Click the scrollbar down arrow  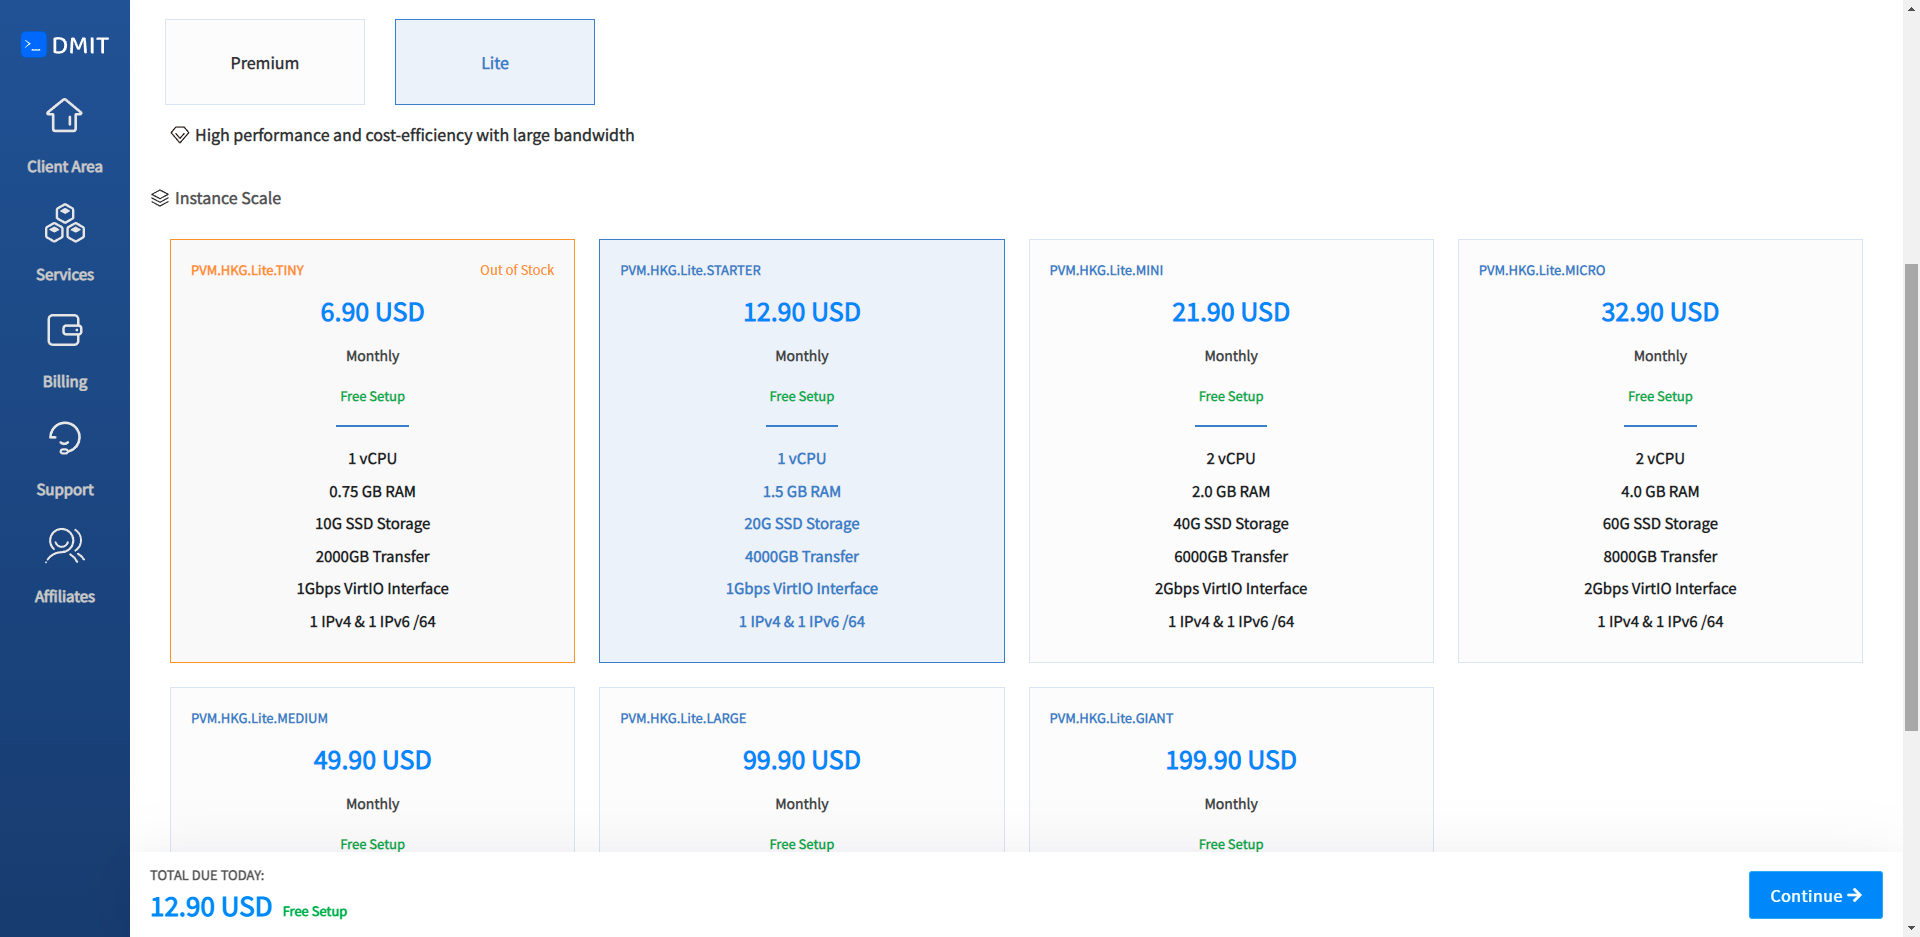click(x=1911, y=928)
